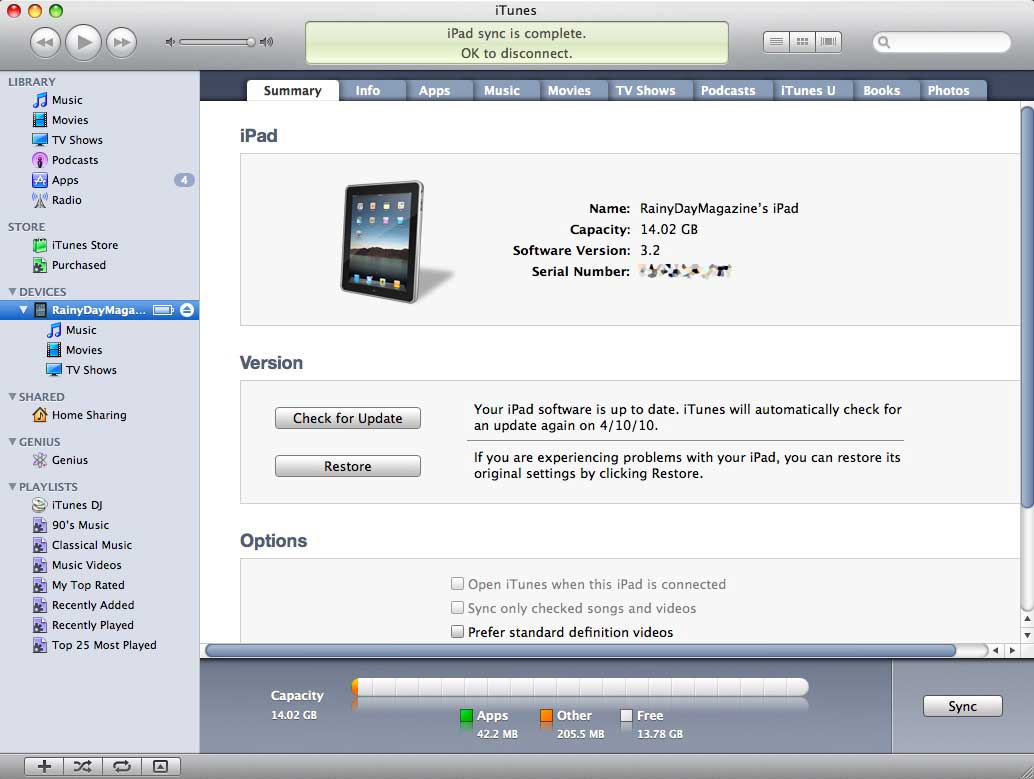This screenshot has width=1034, height=779.
Task: Click the low volume speaker icon
Action: click(170, 42)
